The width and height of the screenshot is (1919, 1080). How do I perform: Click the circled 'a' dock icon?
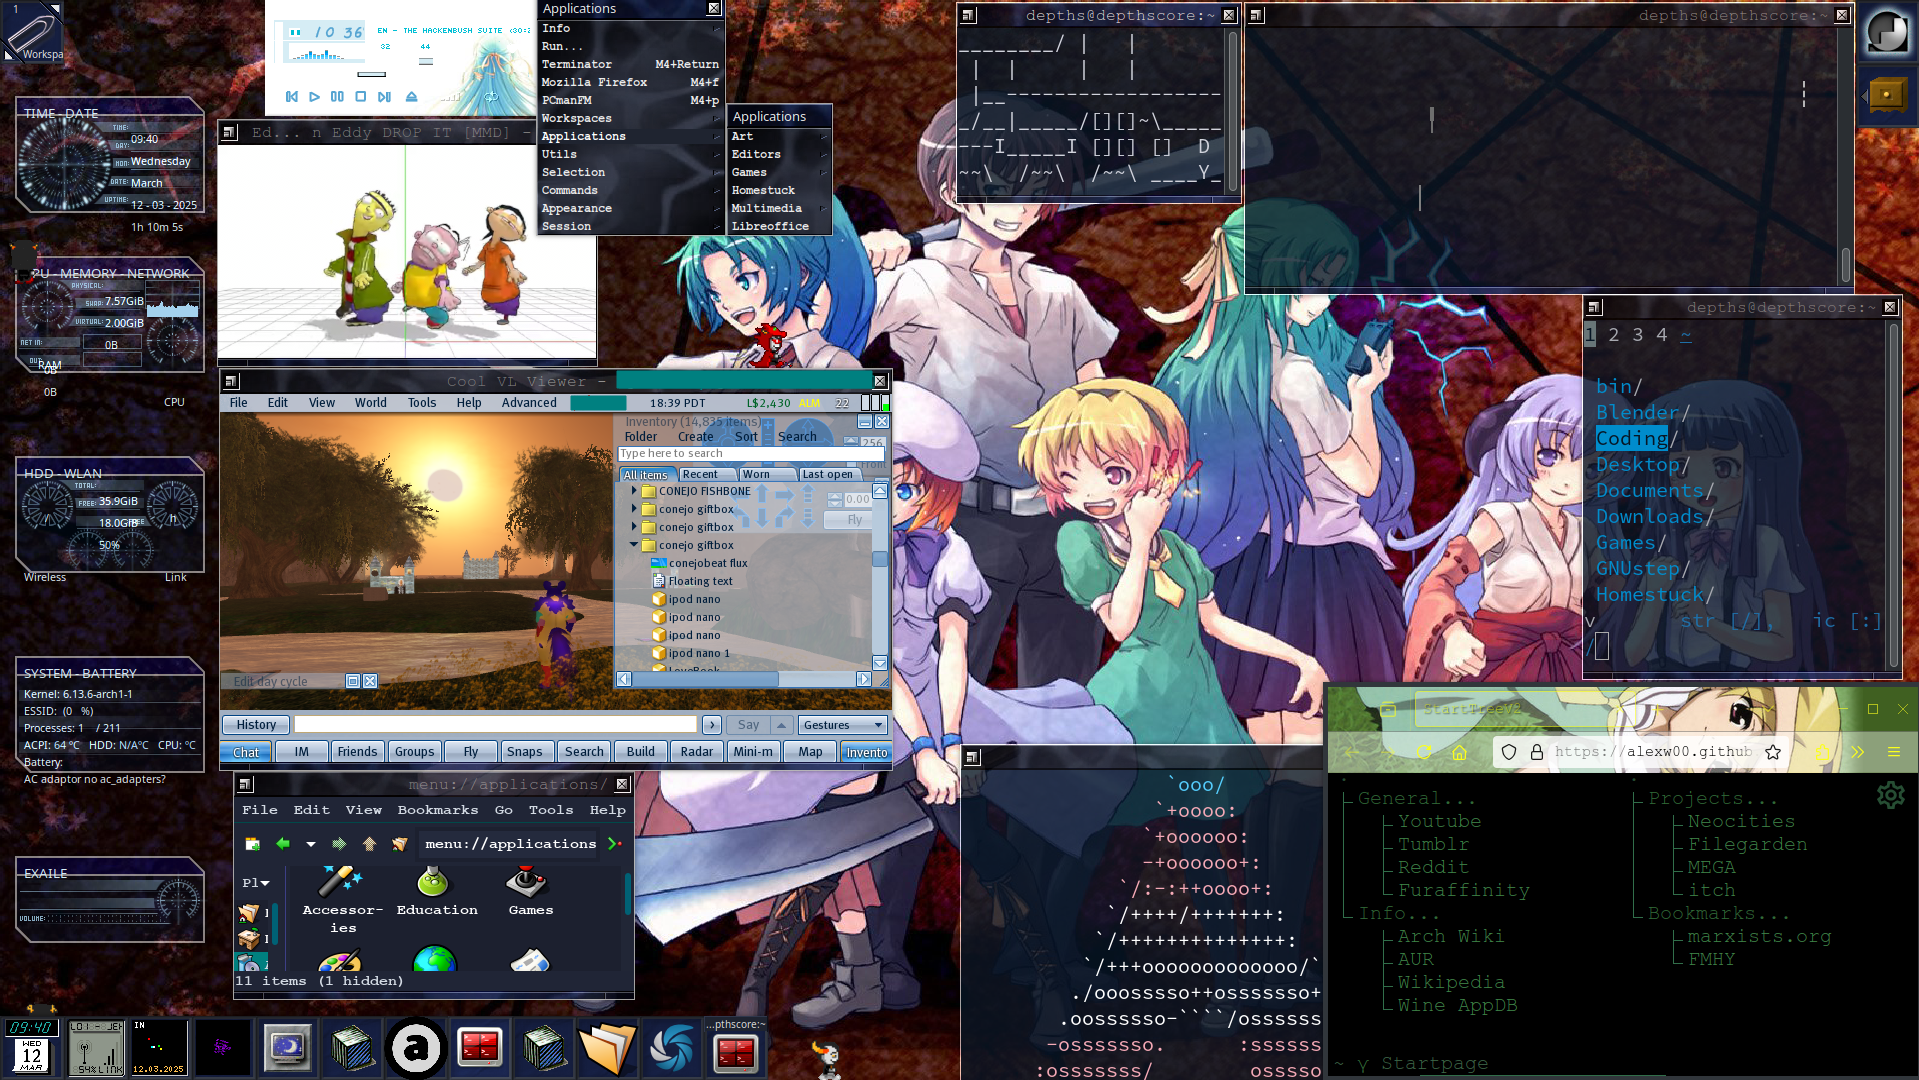pyautogui.click(x=415, y=1048)
